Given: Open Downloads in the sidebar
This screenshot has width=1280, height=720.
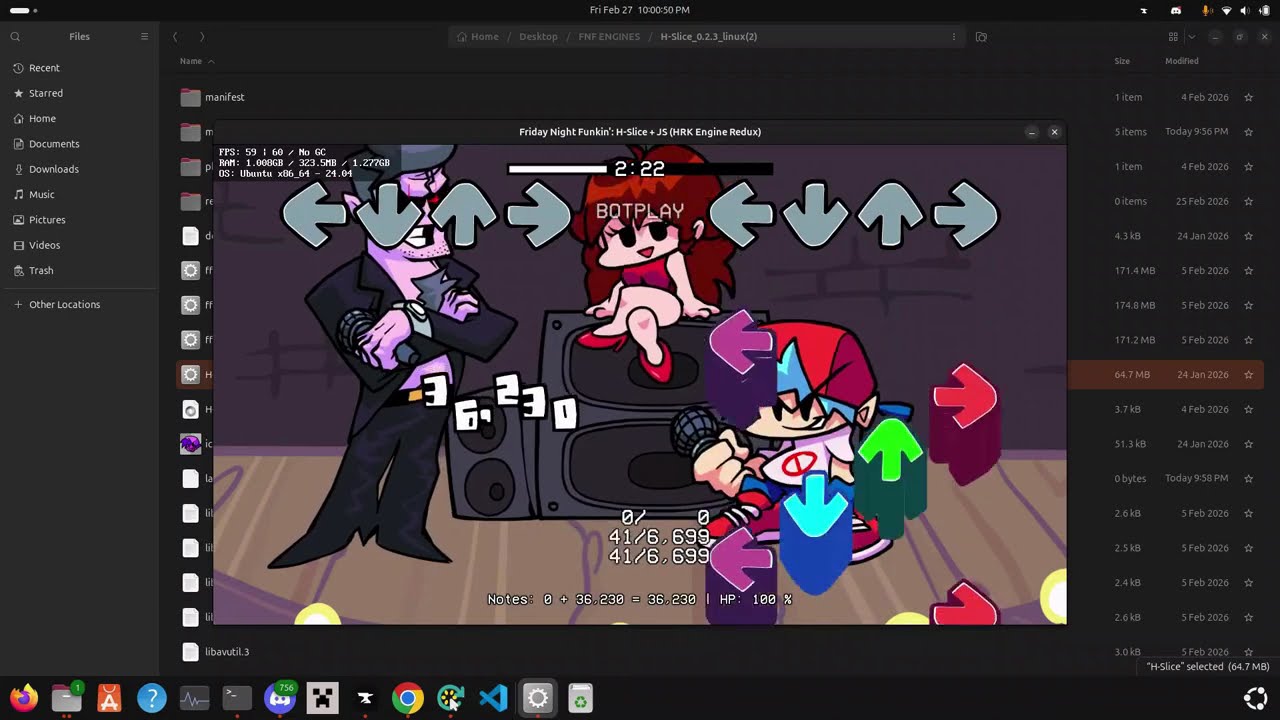Looking at the screenshot, I should pos(79,169).
